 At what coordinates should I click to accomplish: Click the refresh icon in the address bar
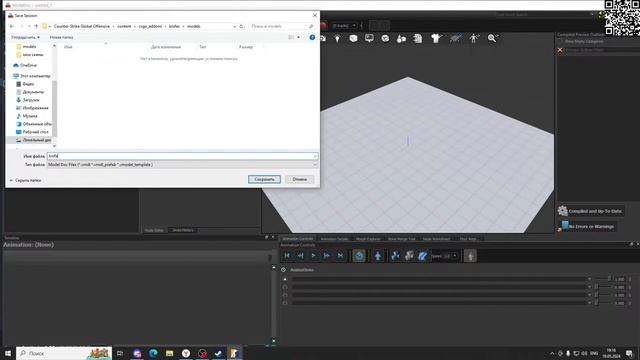tap(241, 26)
